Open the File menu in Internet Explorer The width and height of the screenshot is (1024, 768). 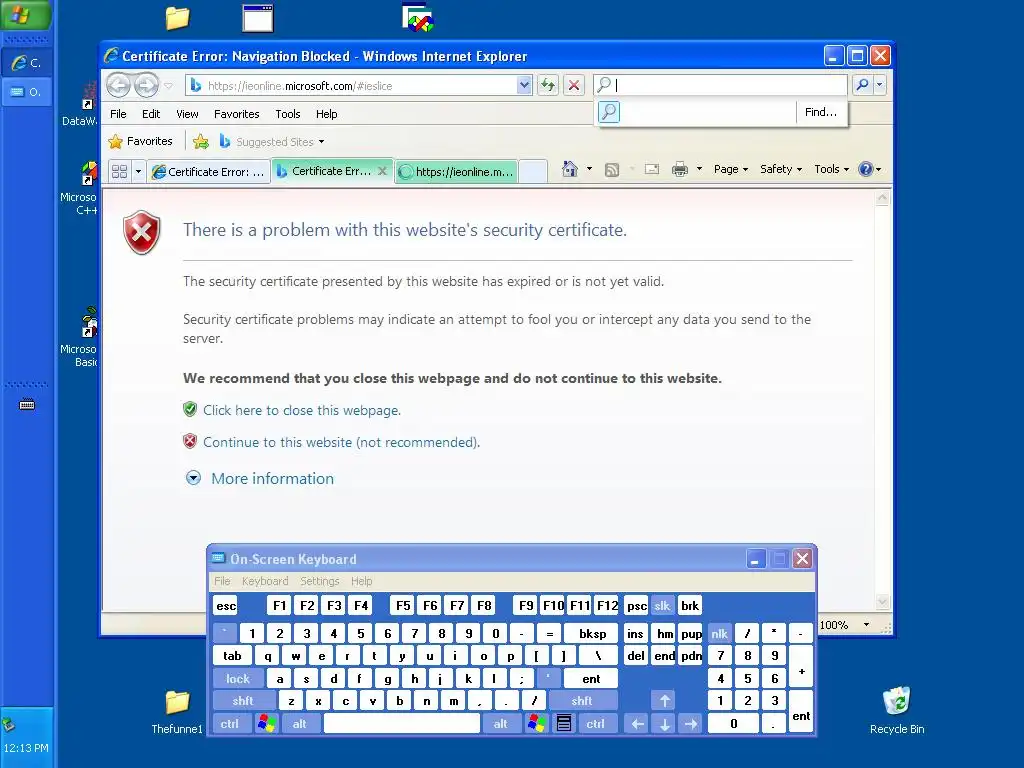tap(118, 114)
